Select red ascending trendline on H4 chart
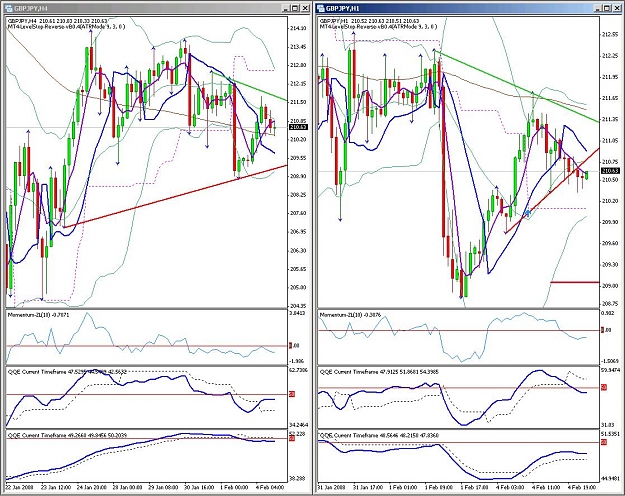 click(175, 196)
